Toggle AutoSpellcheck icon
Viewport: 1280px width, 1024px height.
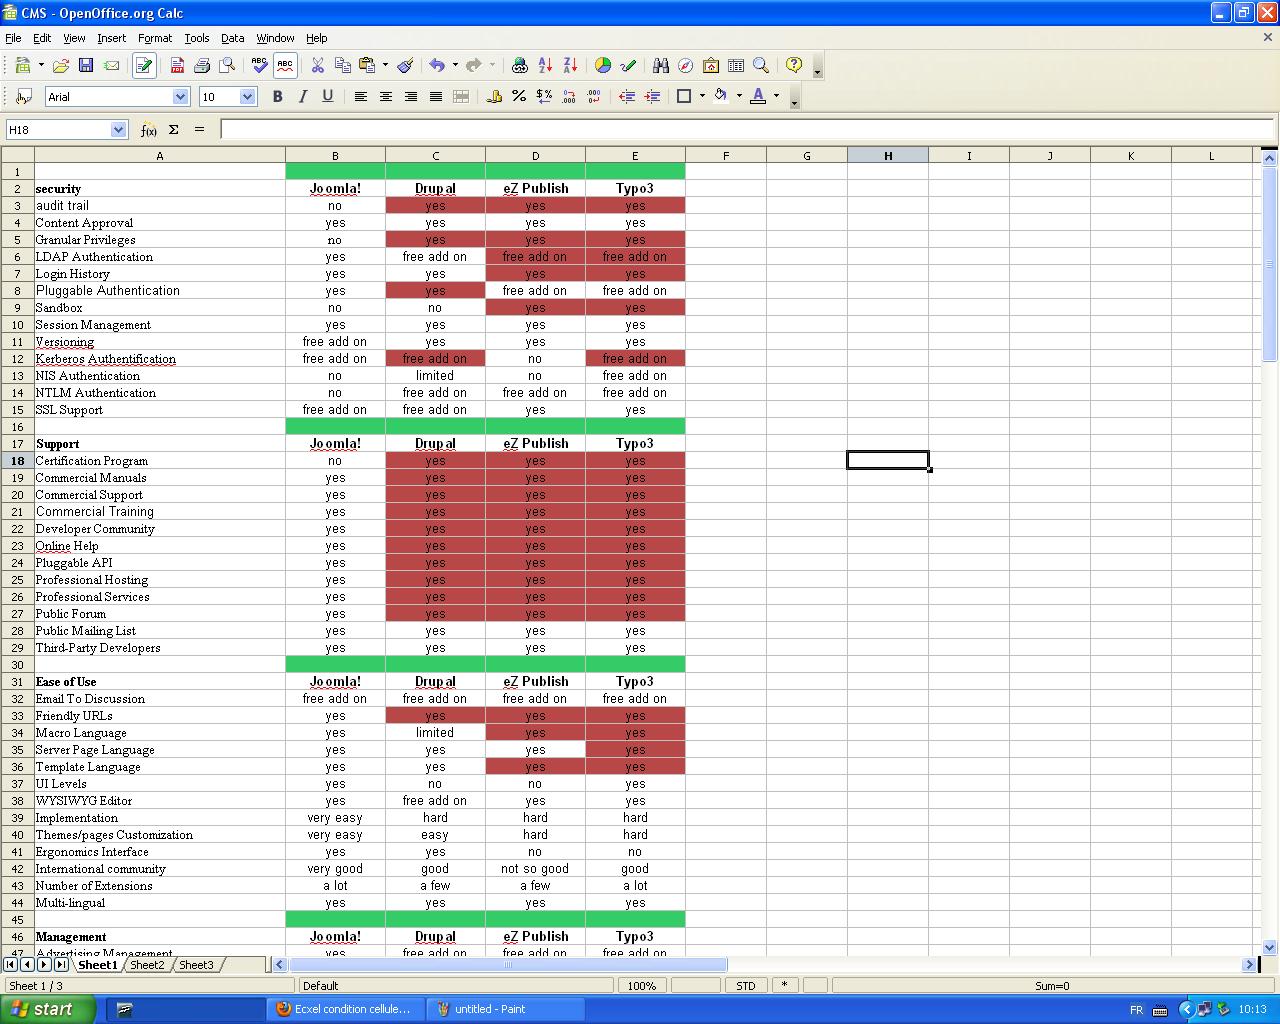tap(285, 65)
